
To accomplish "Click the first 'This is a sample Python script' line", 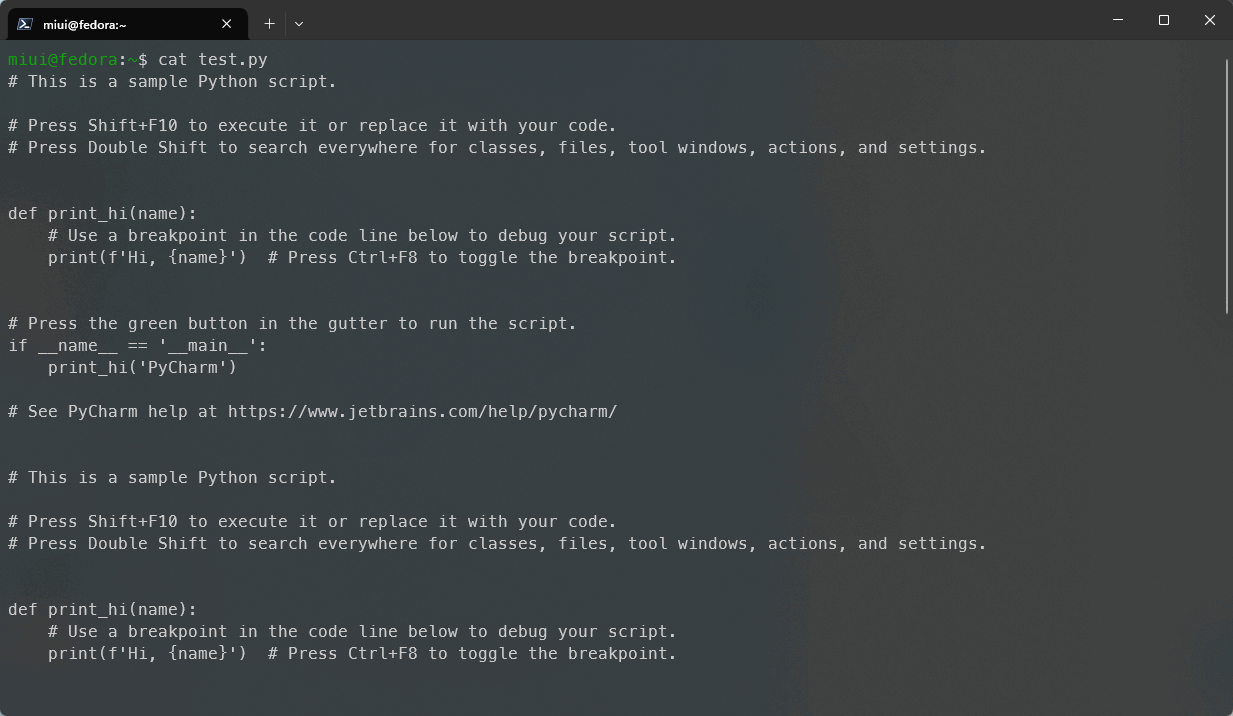I will pos(172,81).
